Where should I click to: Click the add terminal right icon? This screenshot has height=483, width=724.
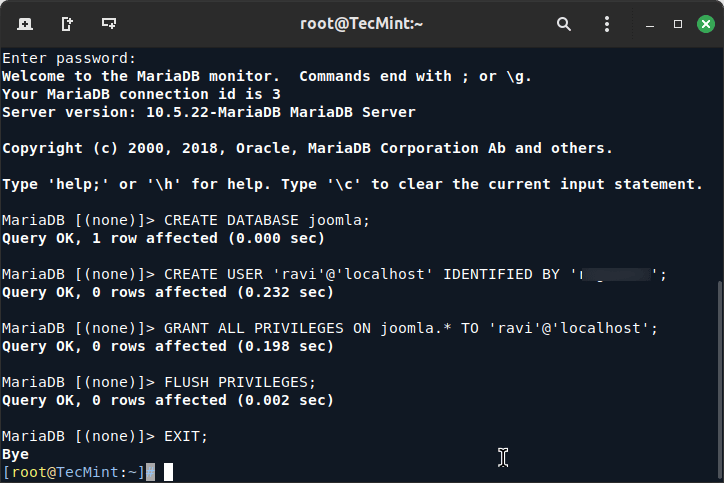click(x=67, y=23)
